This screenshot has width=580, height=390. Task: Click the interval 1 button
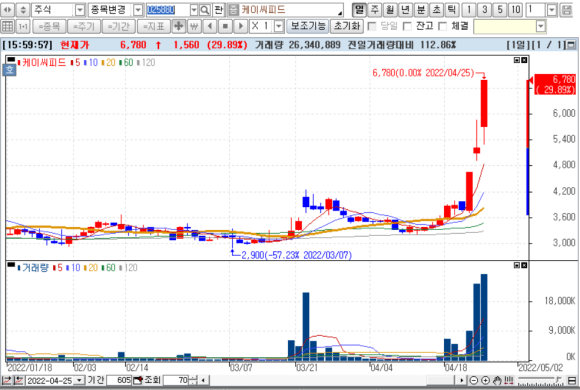(469, 10)
